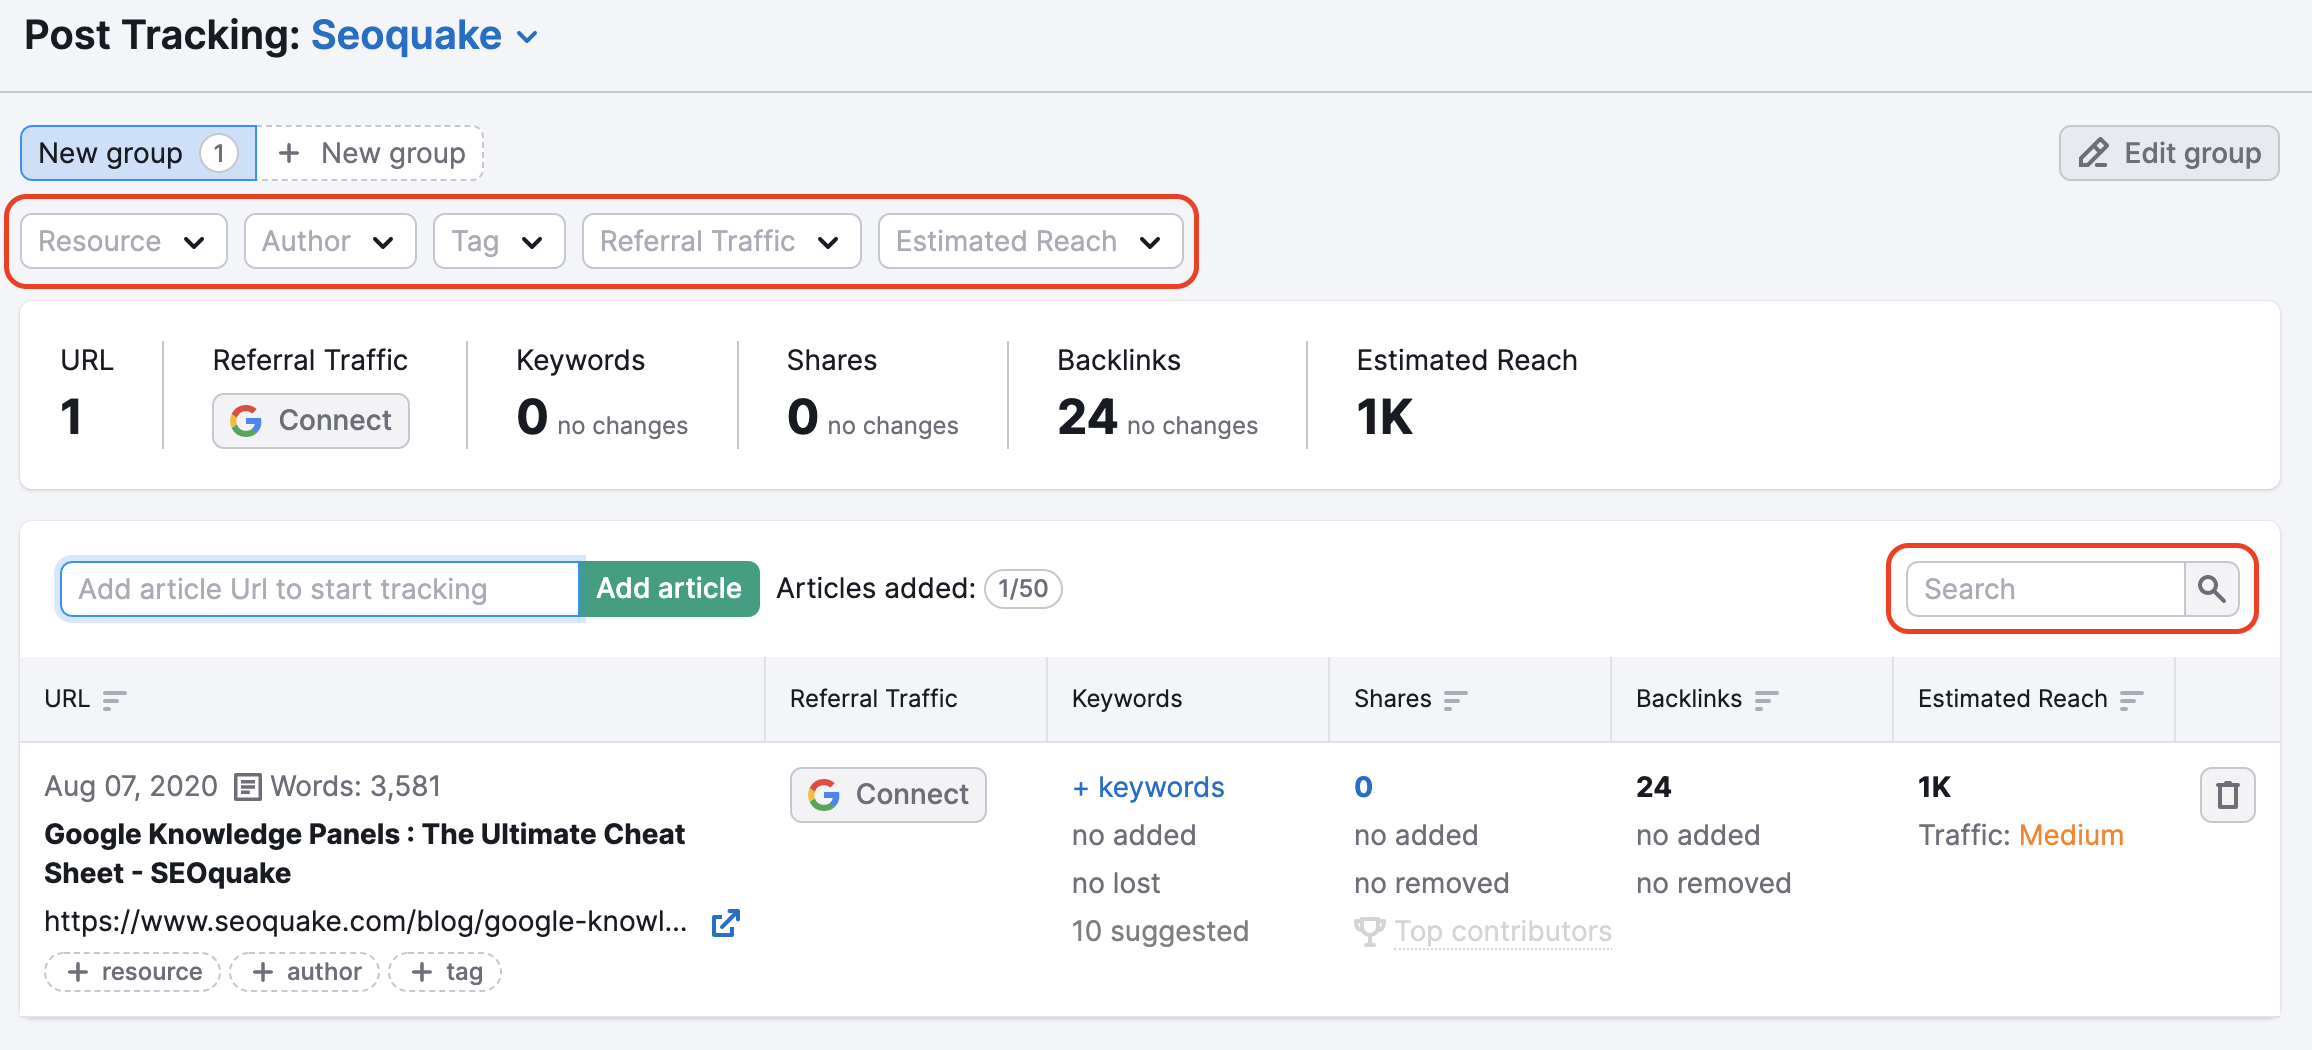Image resolution: width=2312 pixels, height=1050 pixels.
Task: Expand the Referral Traffic filter
Action: point(721,241)
